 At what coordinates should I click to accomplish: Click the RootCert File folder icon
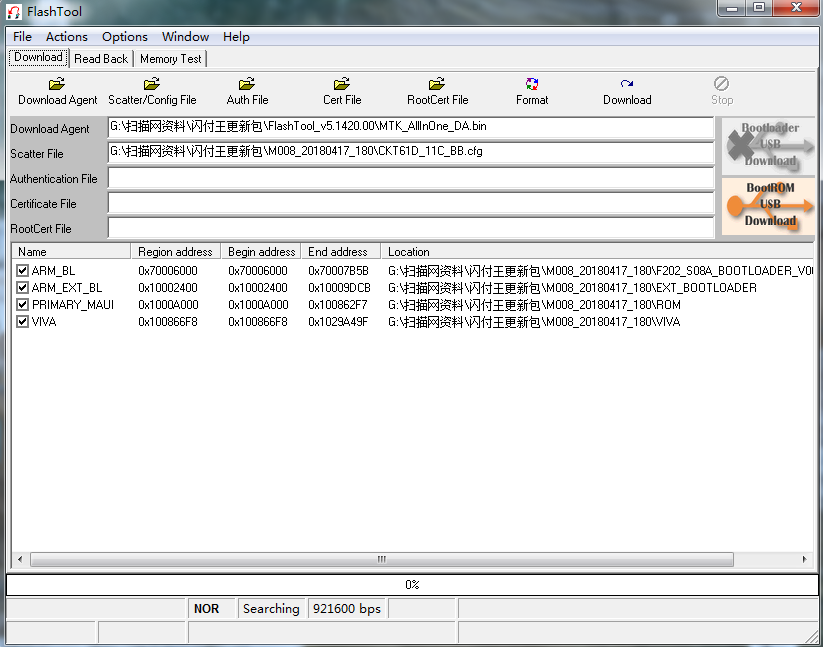click(437, 84)
